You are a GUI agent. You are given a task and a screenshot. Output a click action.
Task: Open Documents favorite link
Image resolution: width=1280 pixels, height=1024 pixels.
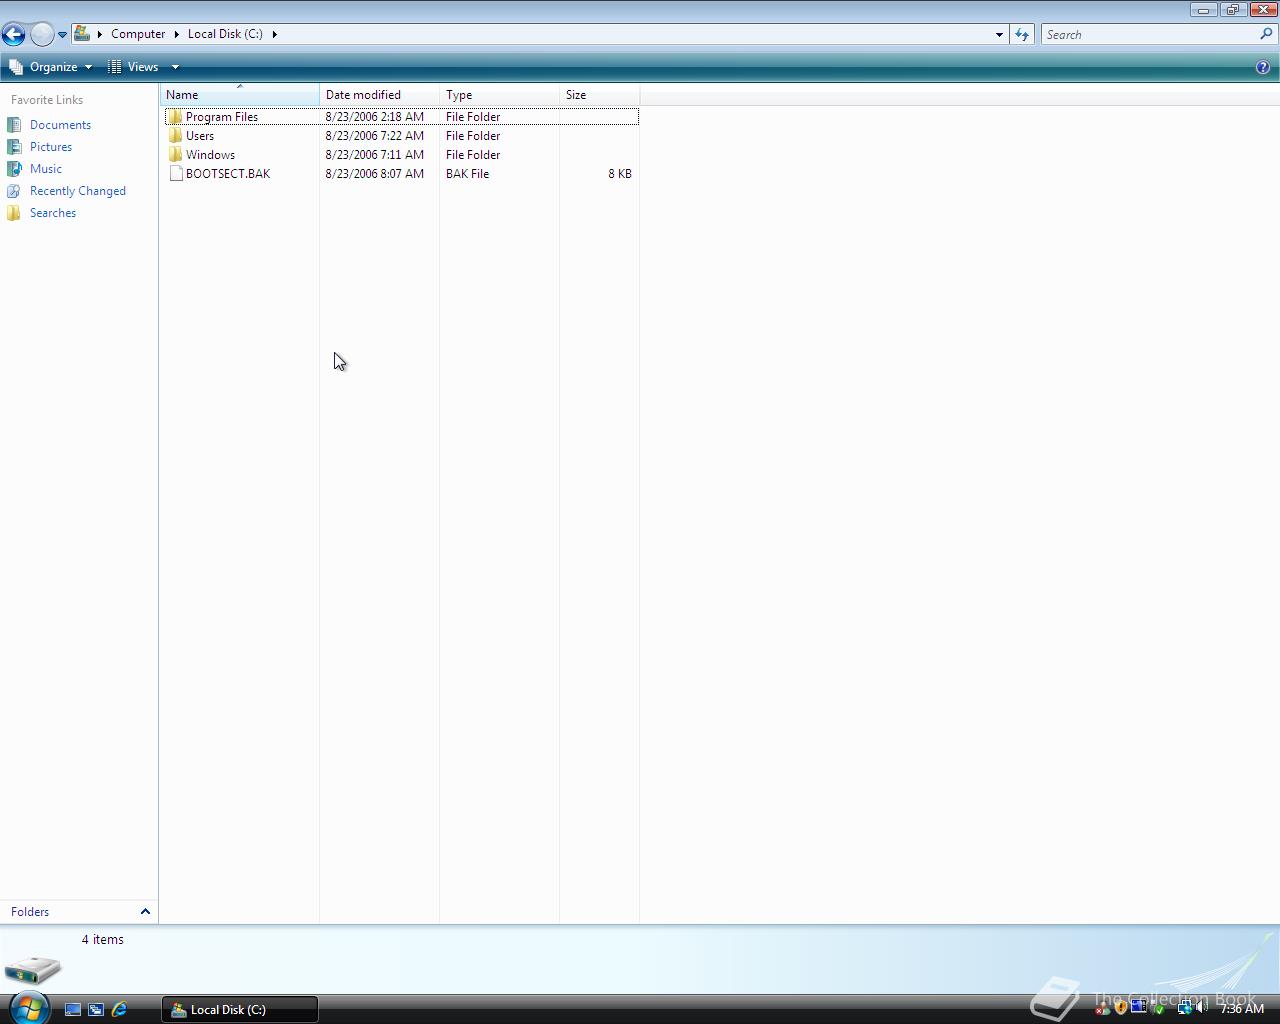(x=60, y=125)
